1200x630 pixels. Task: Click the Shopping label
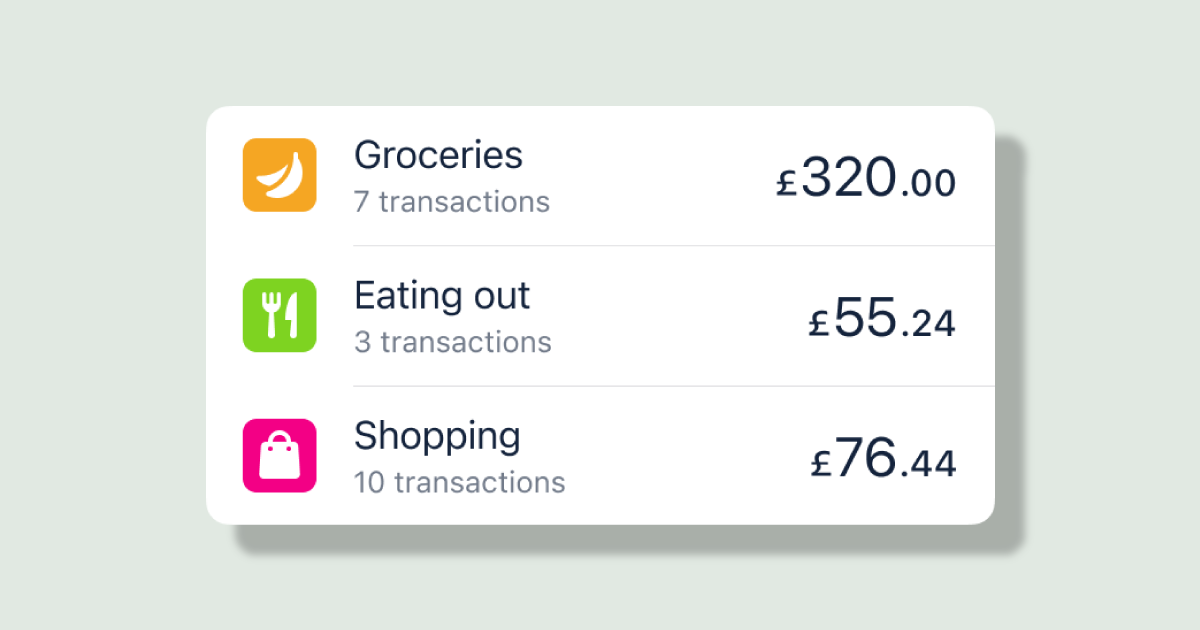(437, 435)
